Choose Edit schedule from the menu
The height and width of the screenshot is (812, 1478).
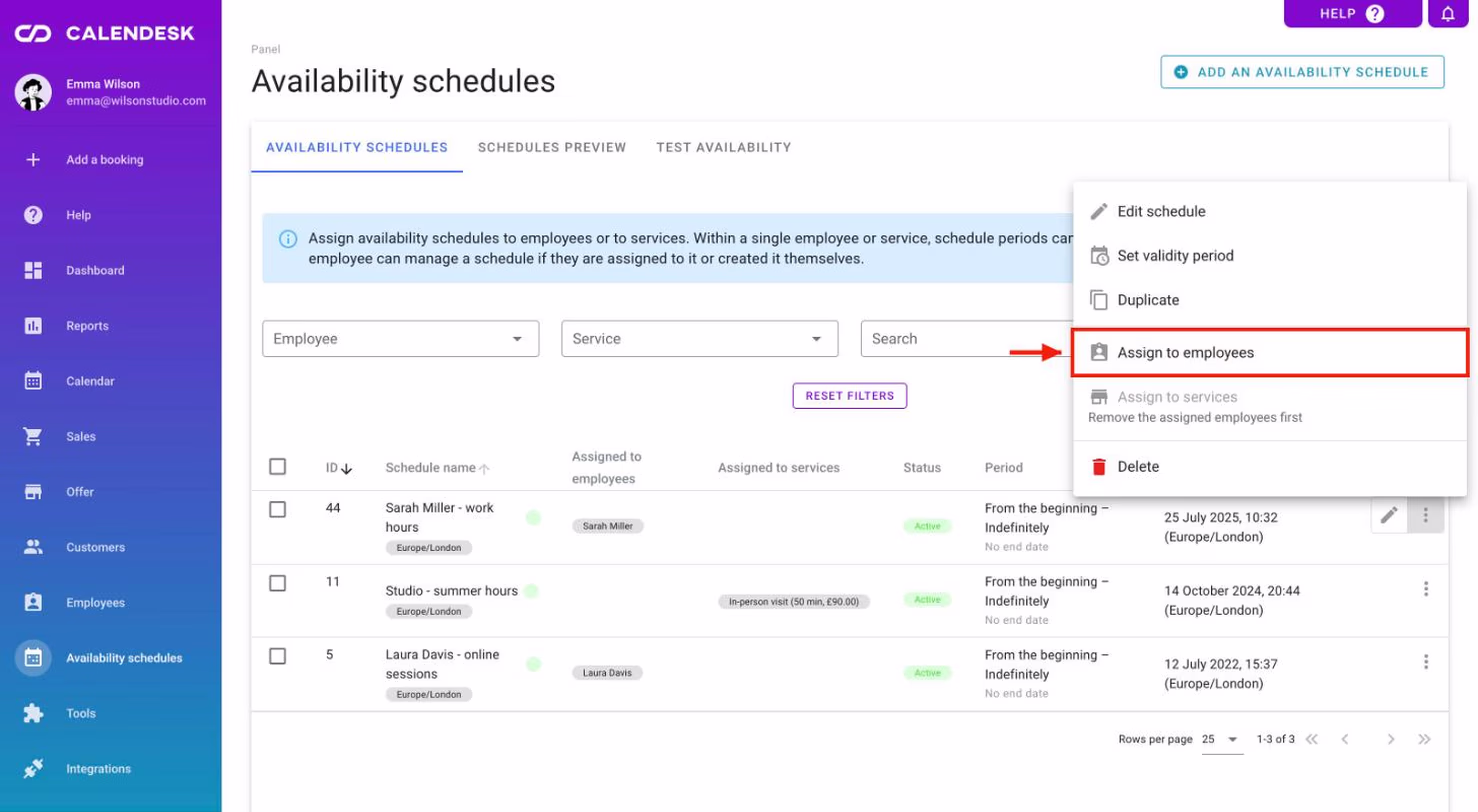pyautogui.click(x=1269, y=212)
